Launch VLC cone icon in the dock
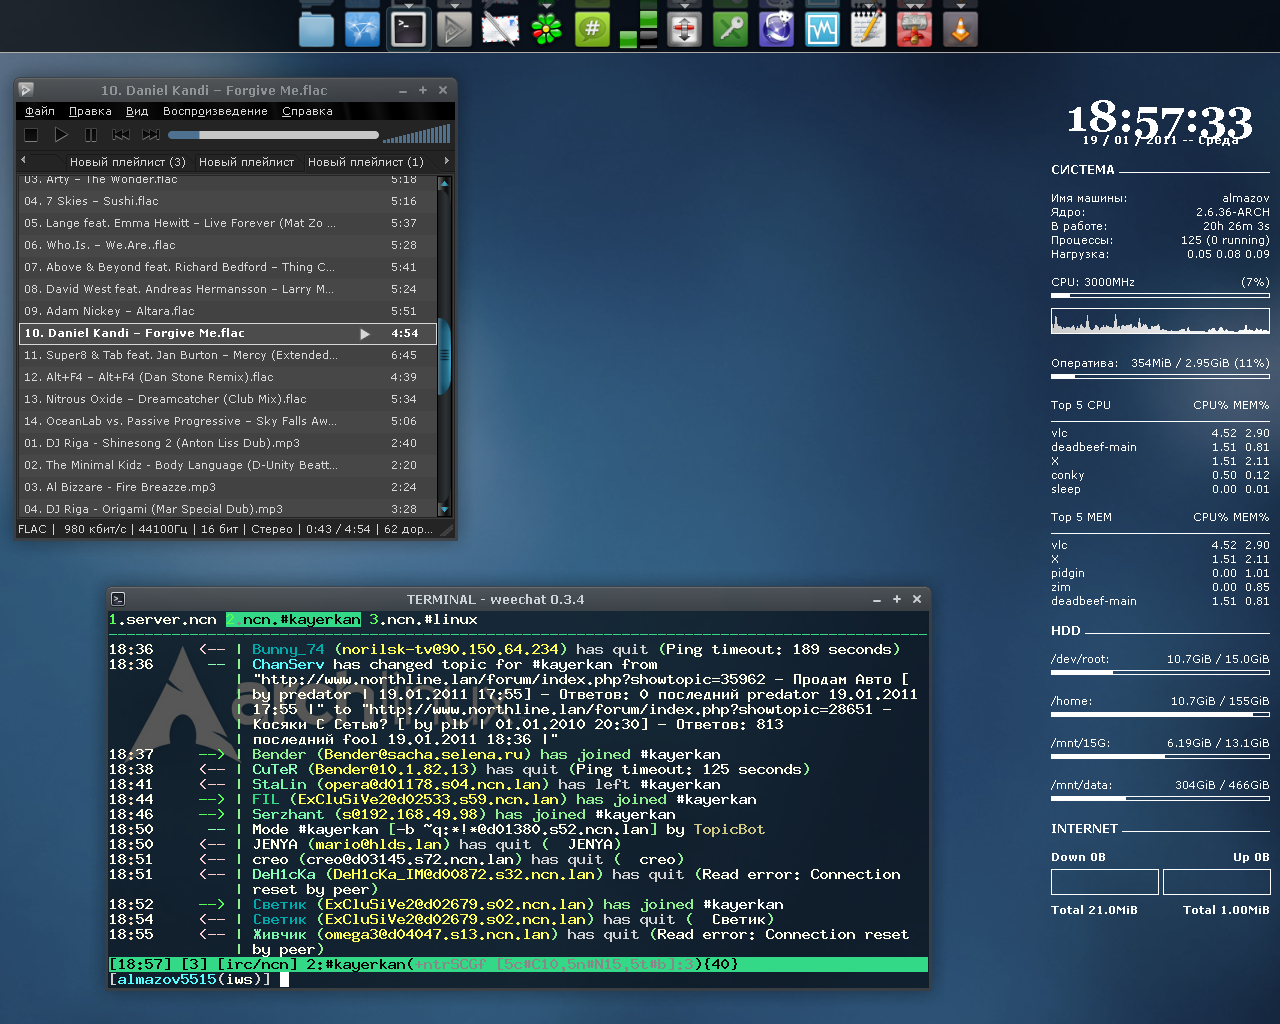1280x1024 pixels. click(x=960, y=29)
